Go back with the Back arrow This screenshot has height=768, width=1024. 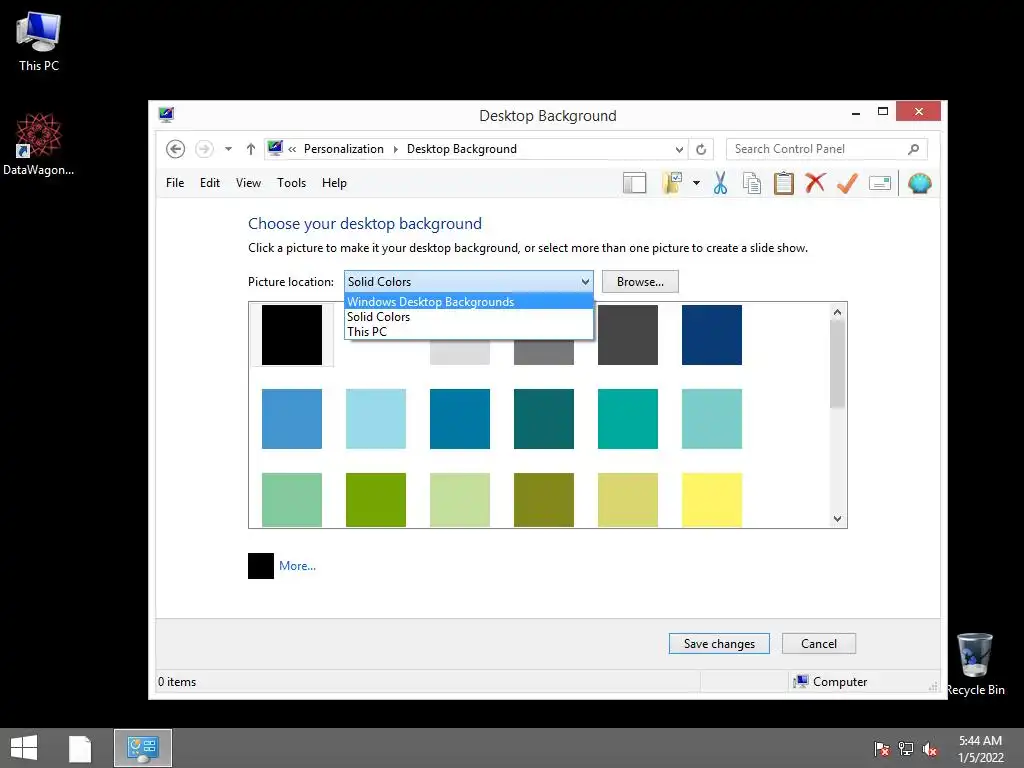pyautogui.click(x=175, y=149)
